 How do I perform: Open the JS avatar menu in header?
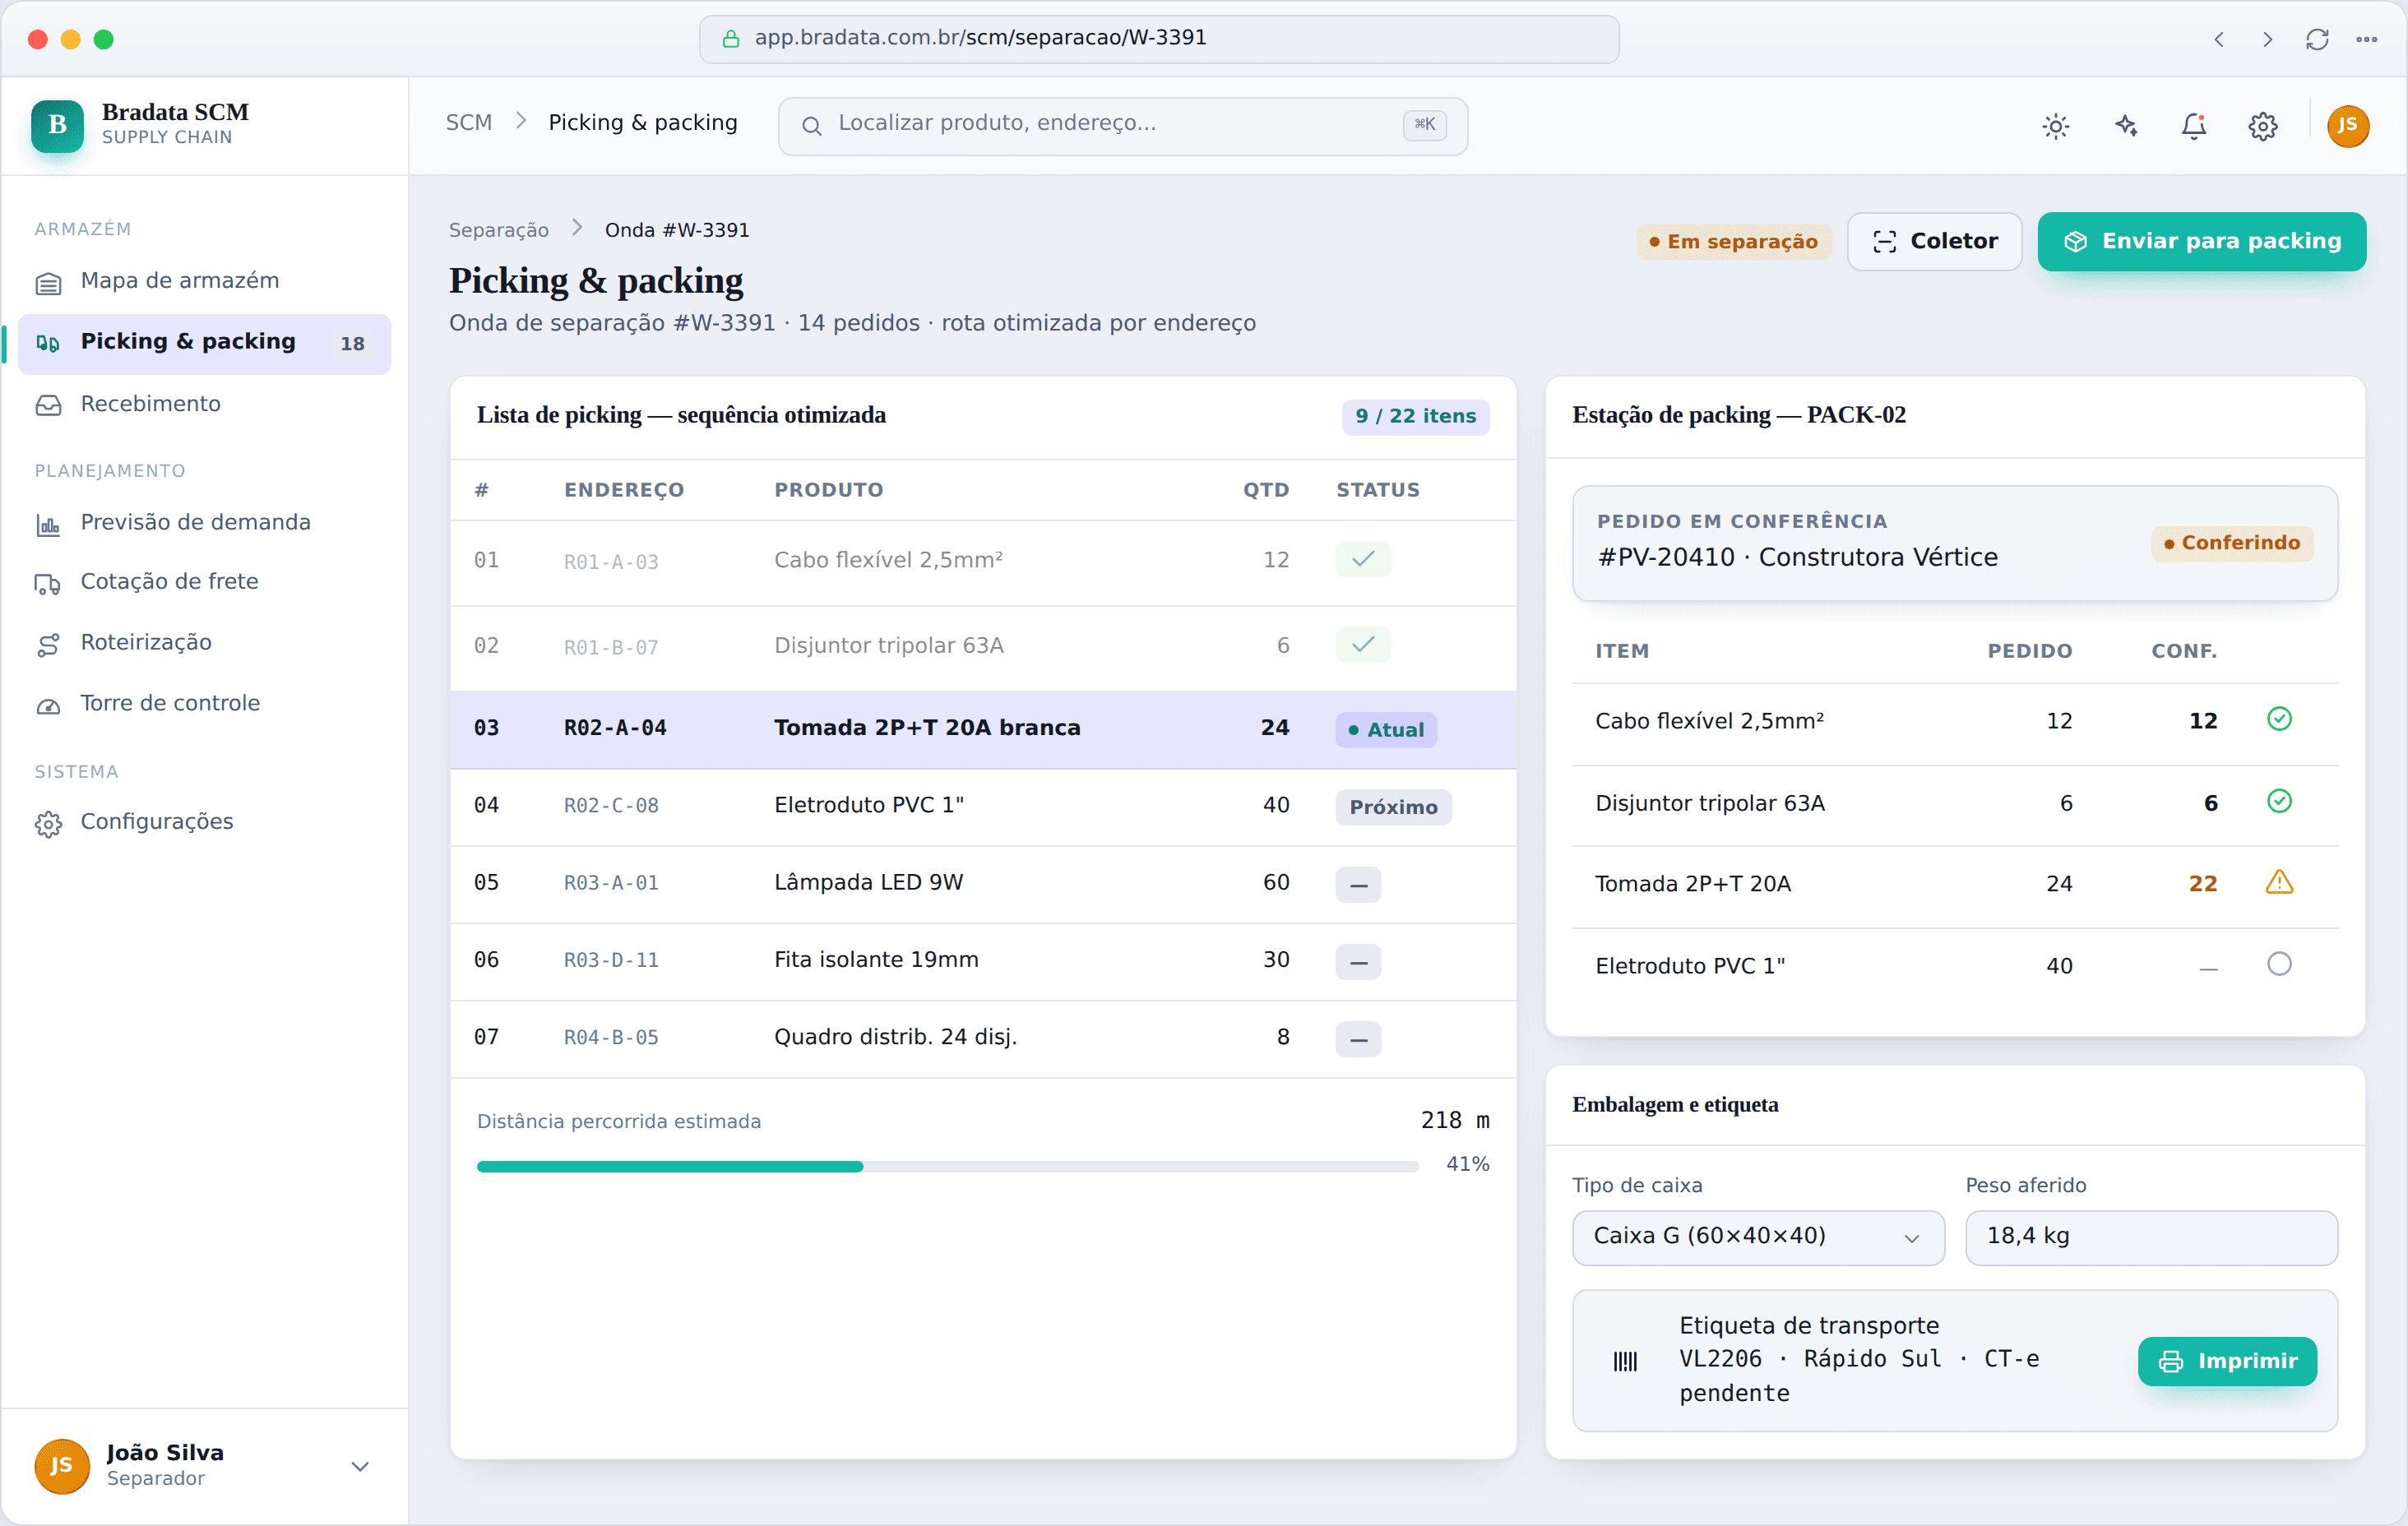[x=2347, y=126]
